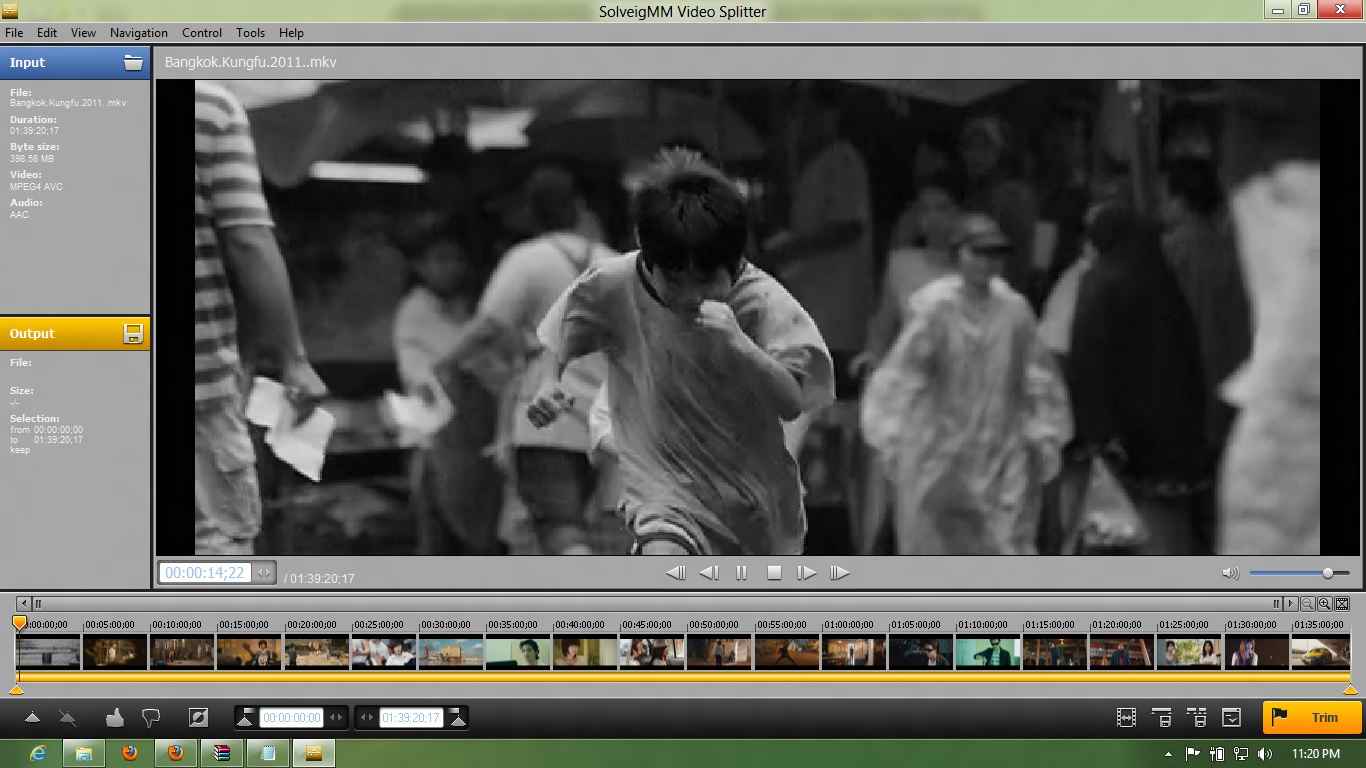The image size is (1366, 768).
Task: Click timeline scrollbar right arrow
Action: [1292, 604]
